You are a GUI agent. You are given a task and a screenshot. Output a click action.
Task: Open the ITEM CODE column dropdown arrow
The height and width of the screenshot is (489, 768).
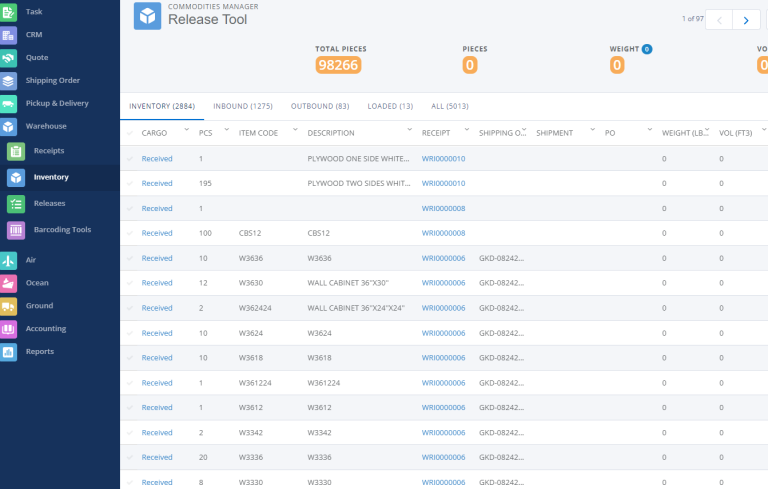coord(295,130)
